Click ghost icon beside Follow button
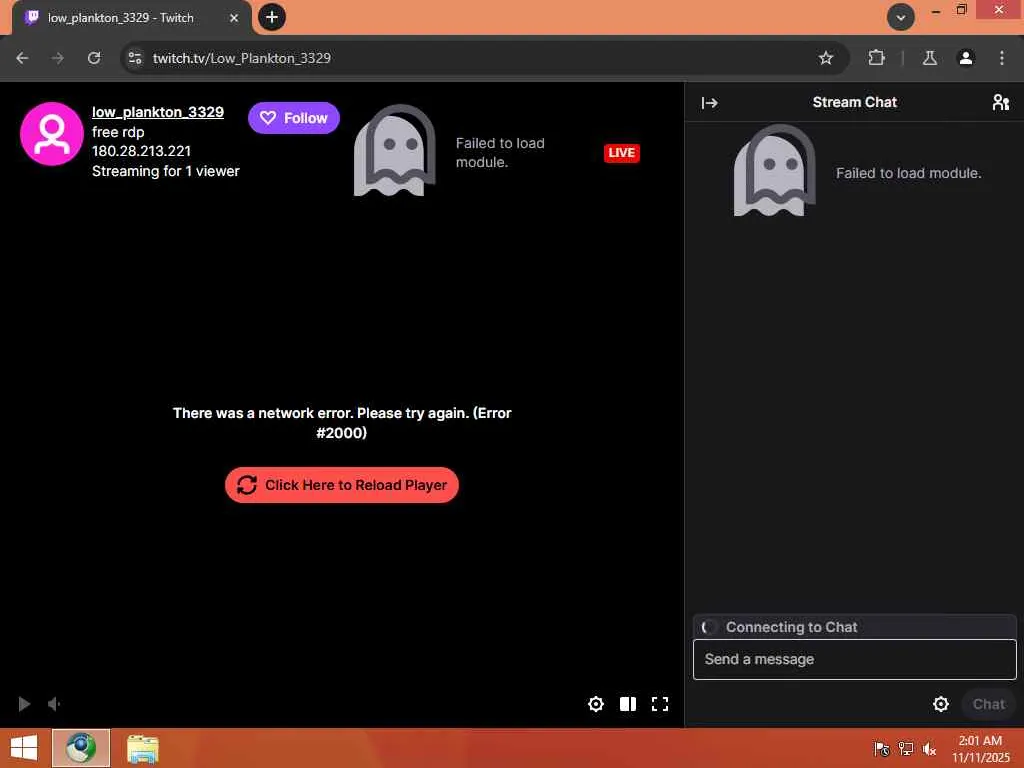1024x768 pixels. [394, 150]
